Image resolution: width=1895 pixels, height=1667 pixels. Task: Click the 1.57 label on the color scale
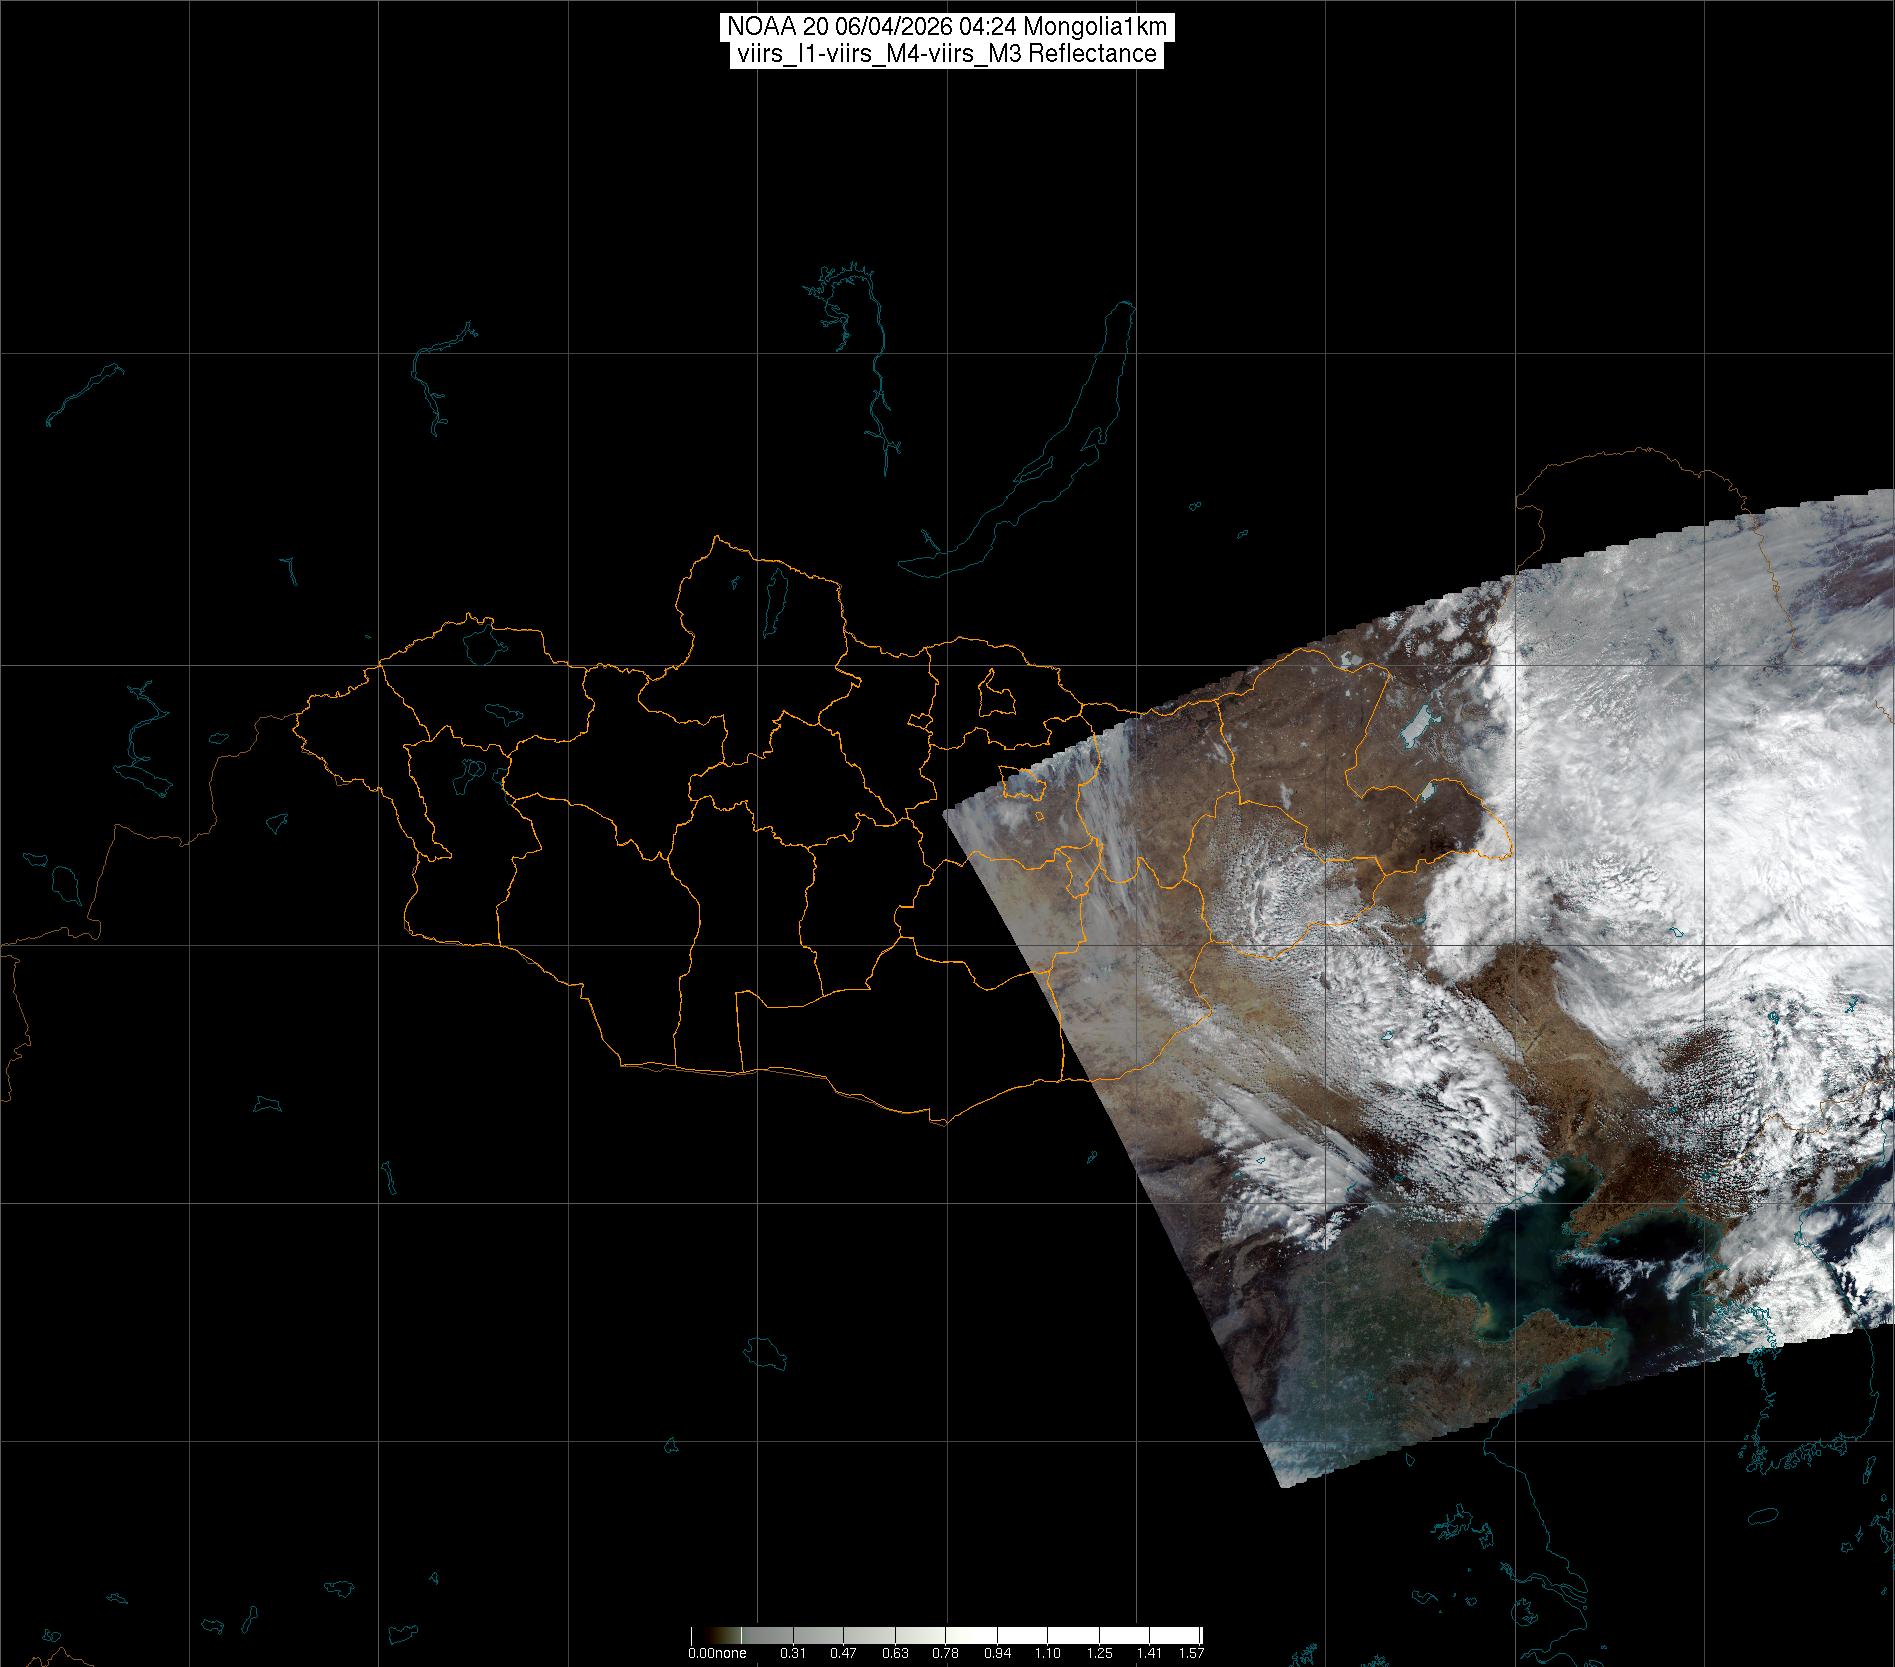pyautogui.click(x=1191, y=1653)
